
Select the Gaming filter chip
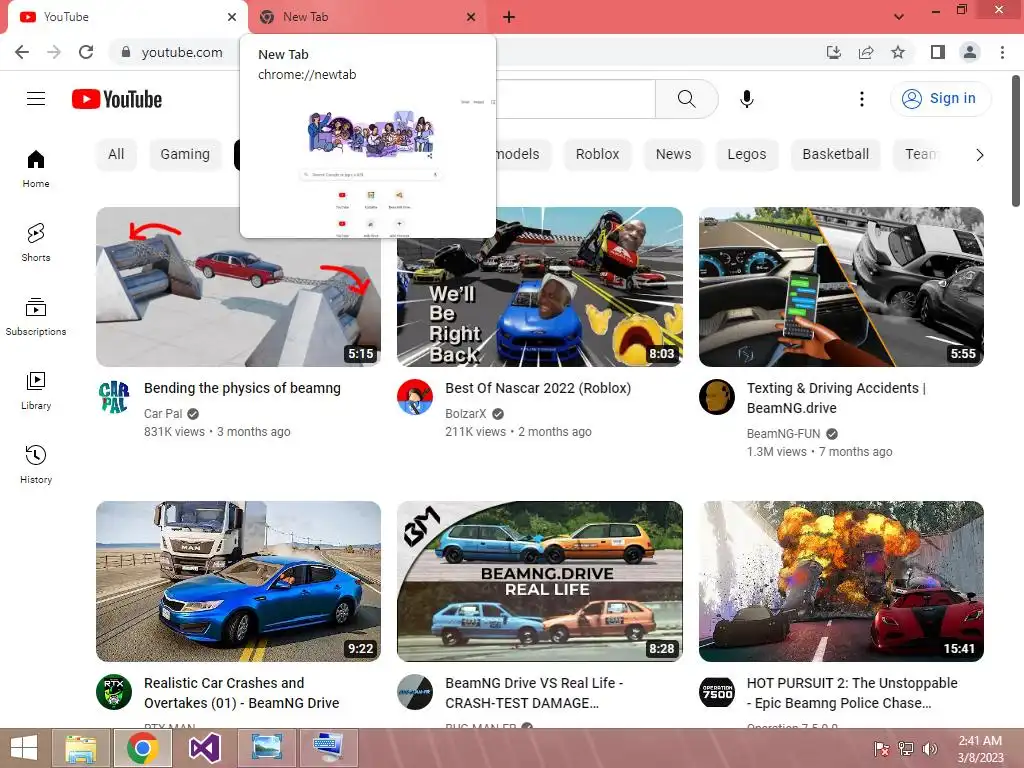click(x=185, y=155)
